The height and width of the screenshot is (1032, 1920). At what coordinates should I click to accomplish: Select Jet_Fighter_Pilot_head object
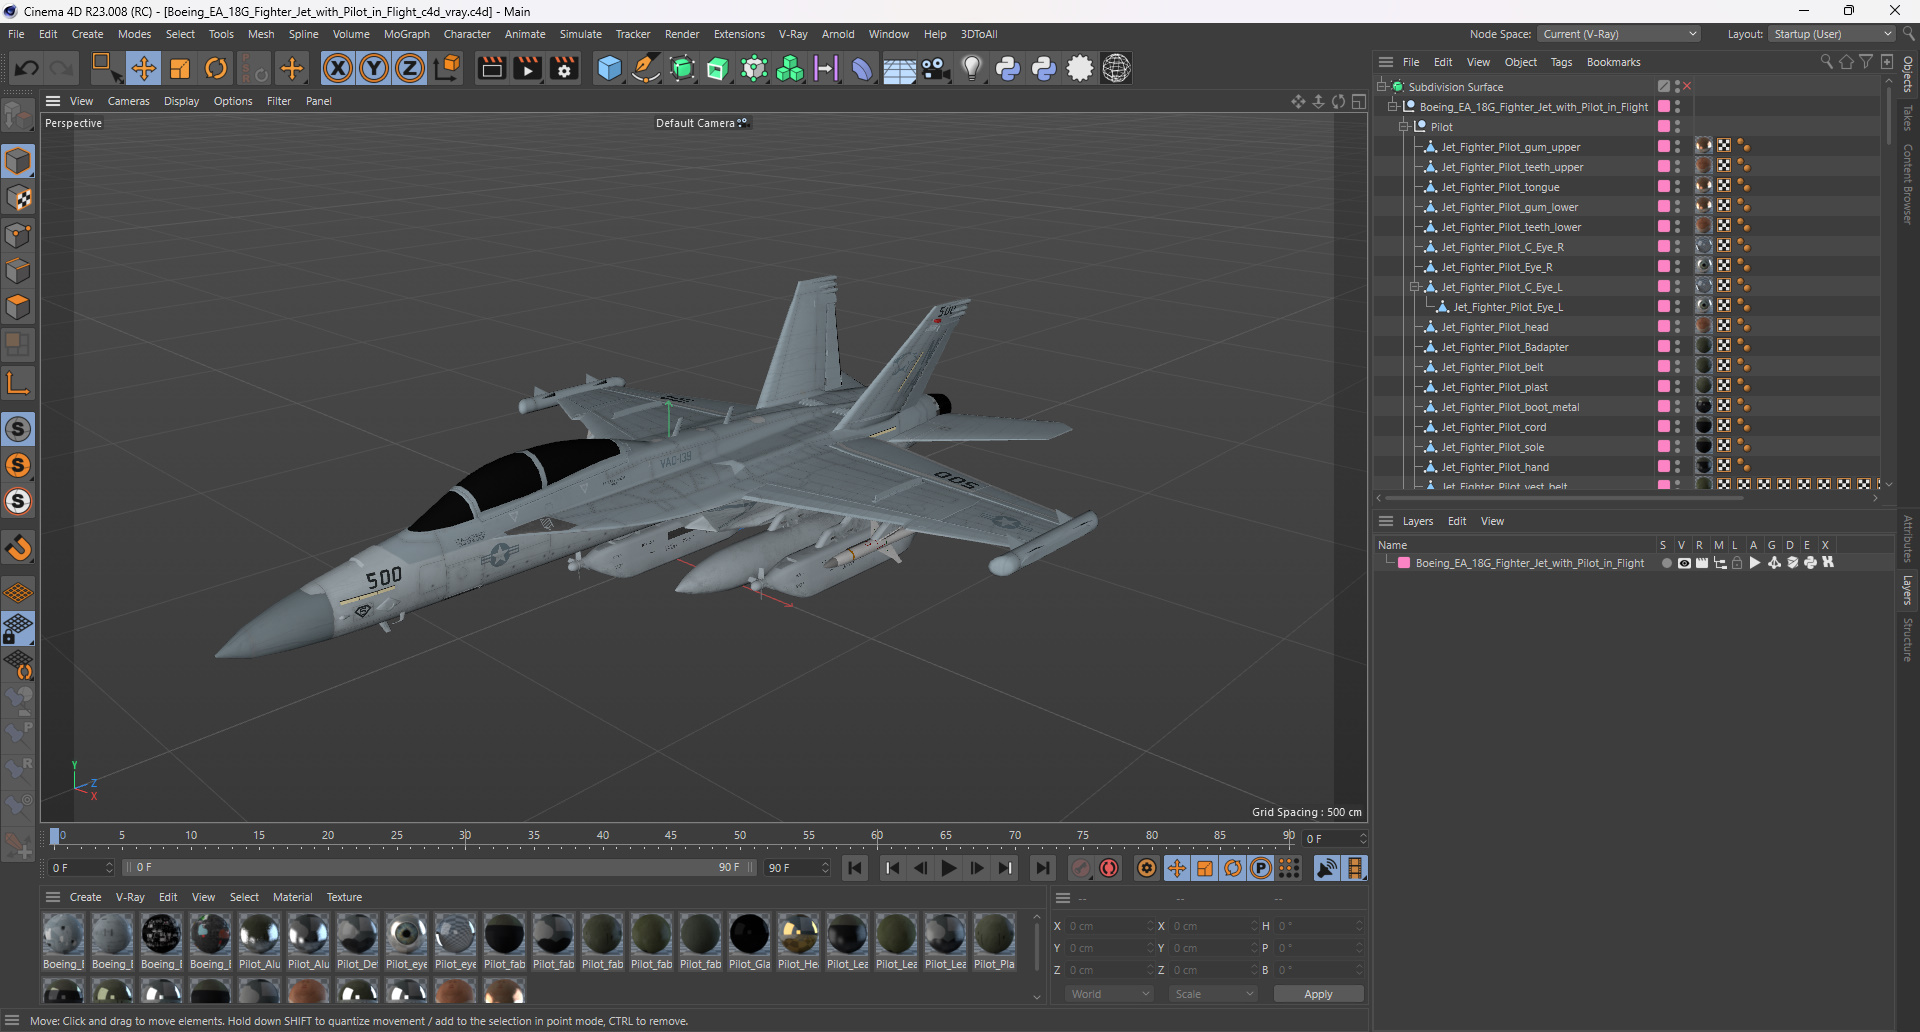point(1494,327)
